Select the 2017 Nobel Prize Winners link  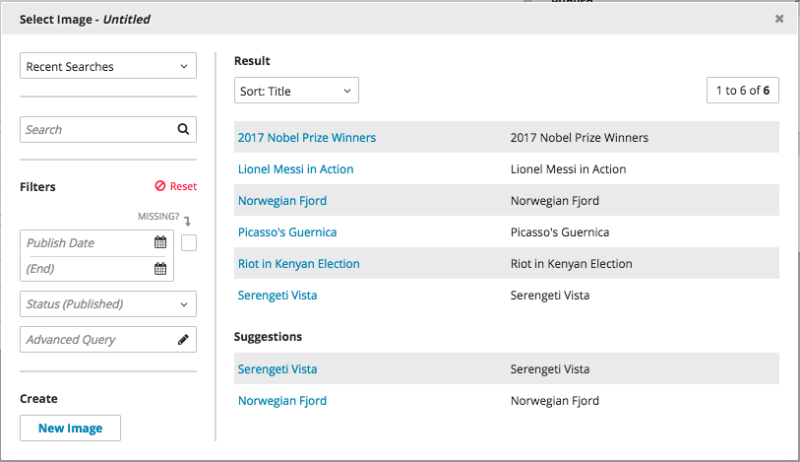[x=307, y=137]
